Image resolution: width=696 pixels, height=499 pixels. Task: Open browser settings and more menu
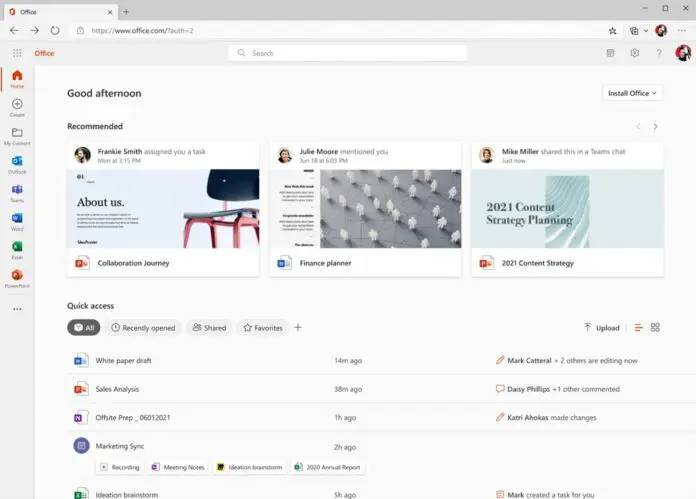(x=682, y=31)
